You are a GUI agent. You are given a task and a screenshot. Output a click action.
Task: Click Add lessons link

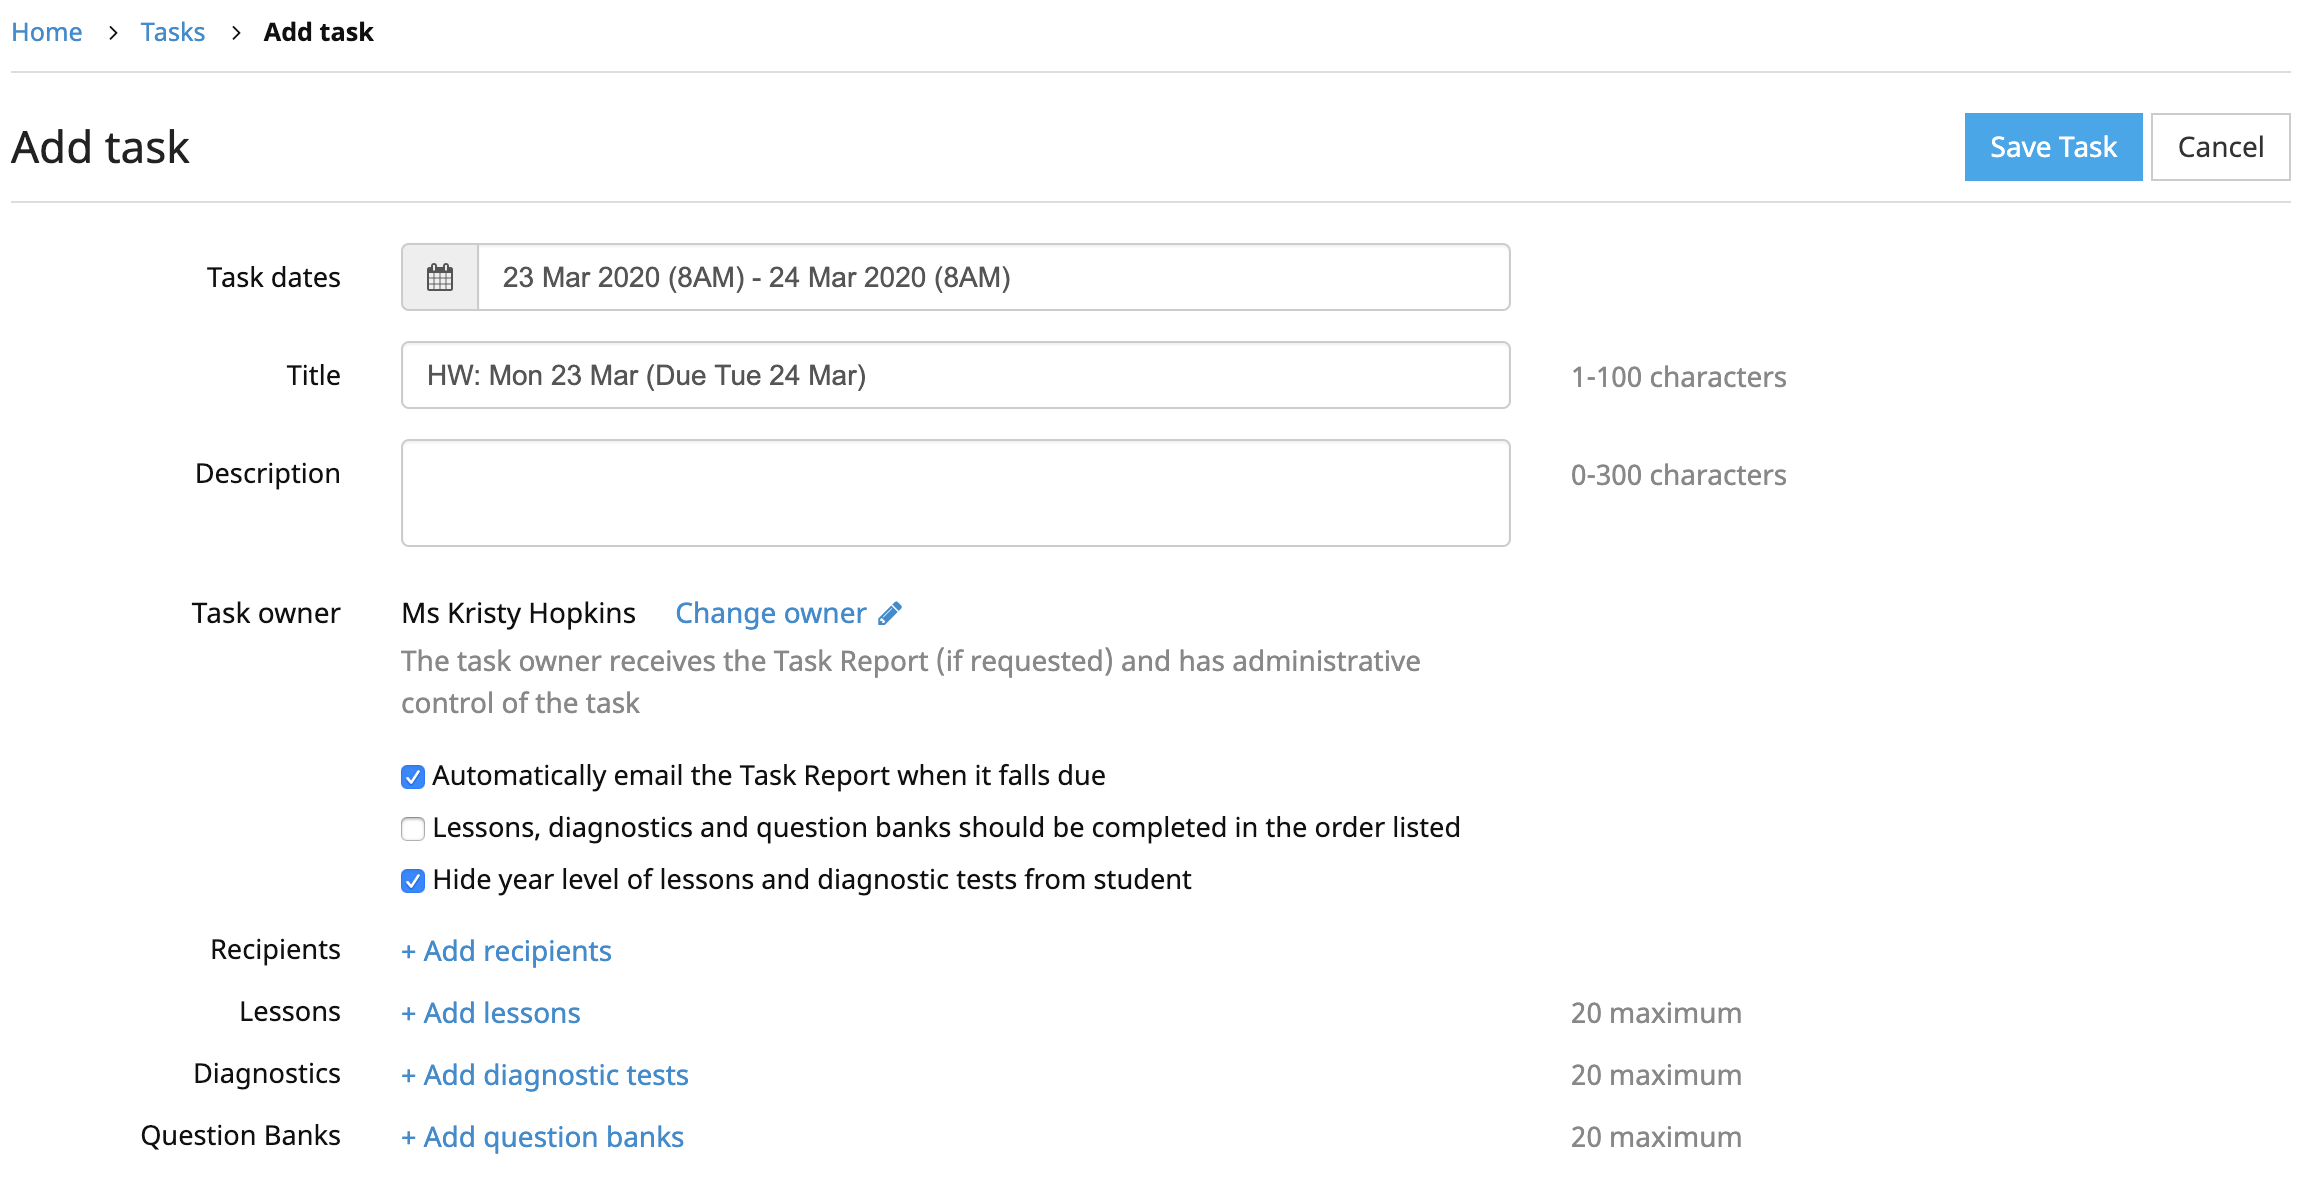click(491, 1013)
